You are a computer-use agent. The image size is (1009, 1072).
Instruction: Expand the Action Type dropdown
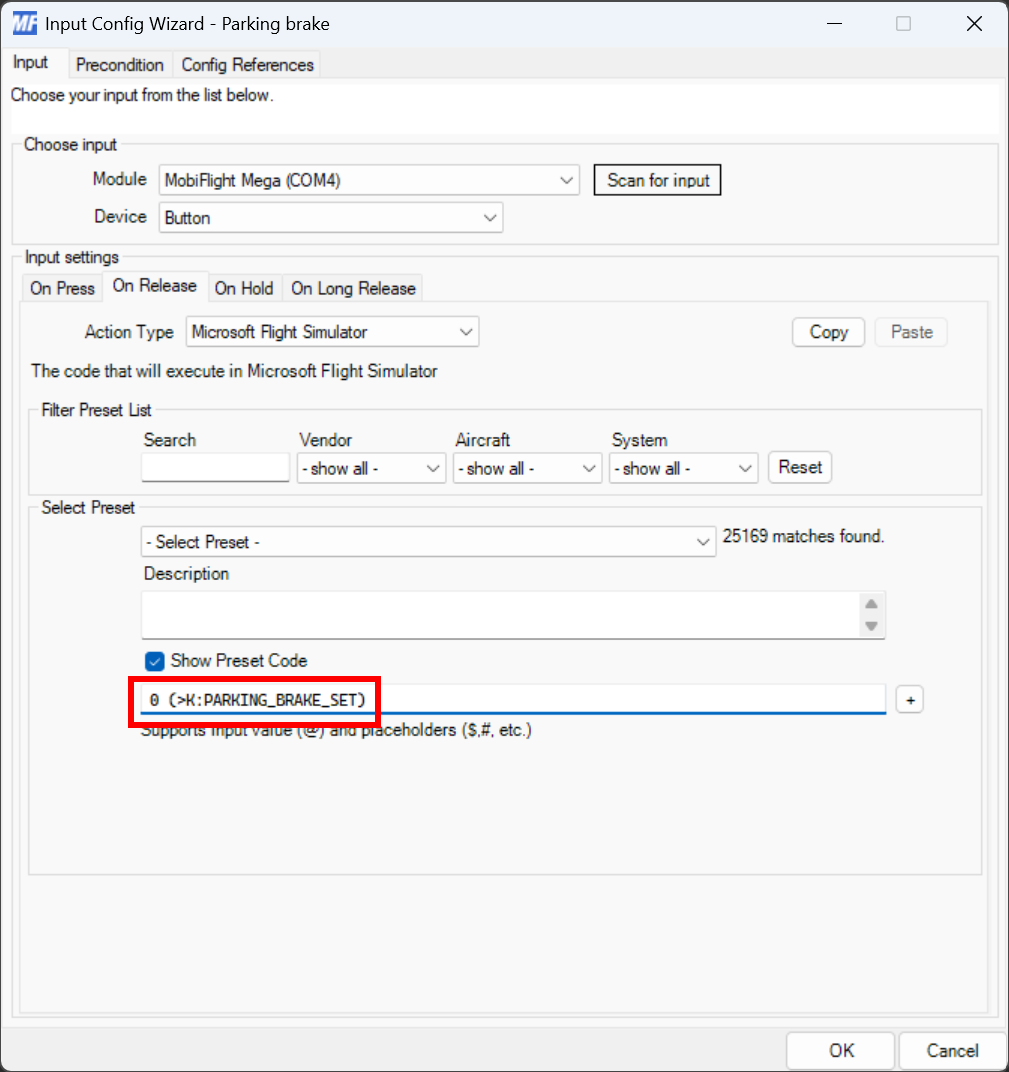click(332, 332)
